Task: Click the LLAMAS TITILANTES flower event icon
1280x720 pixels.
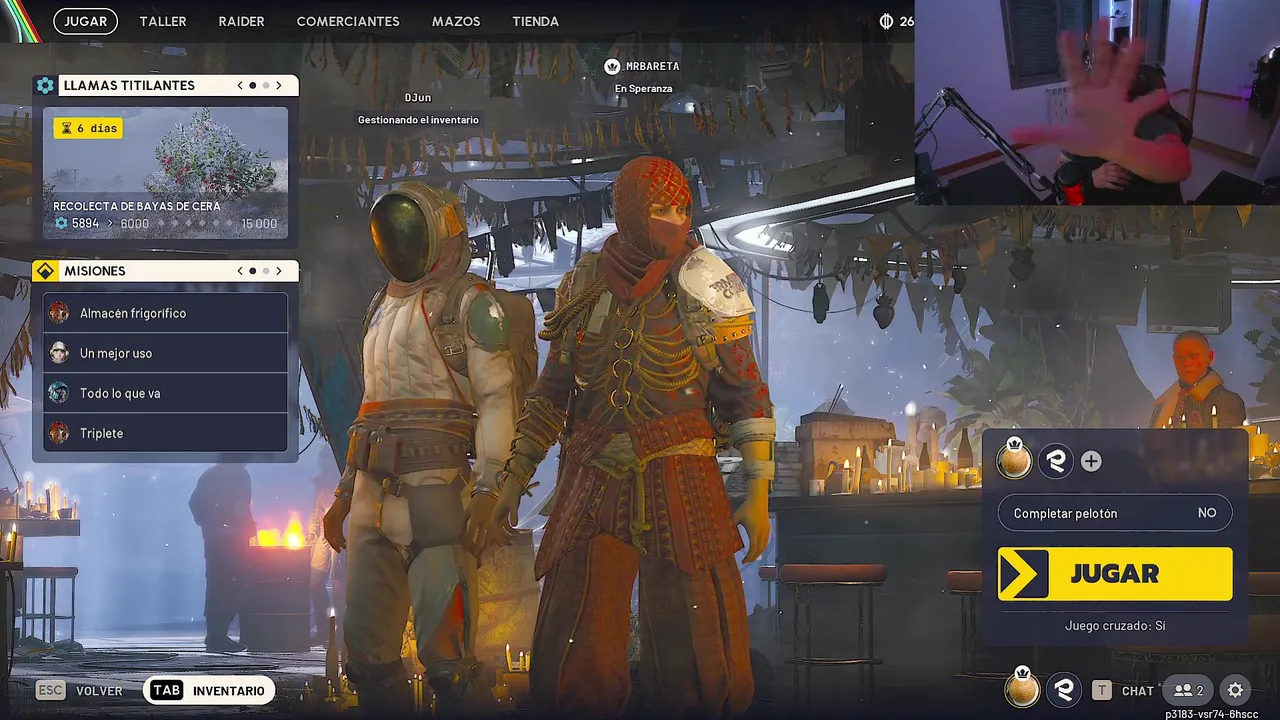Action: coord(45,85)
